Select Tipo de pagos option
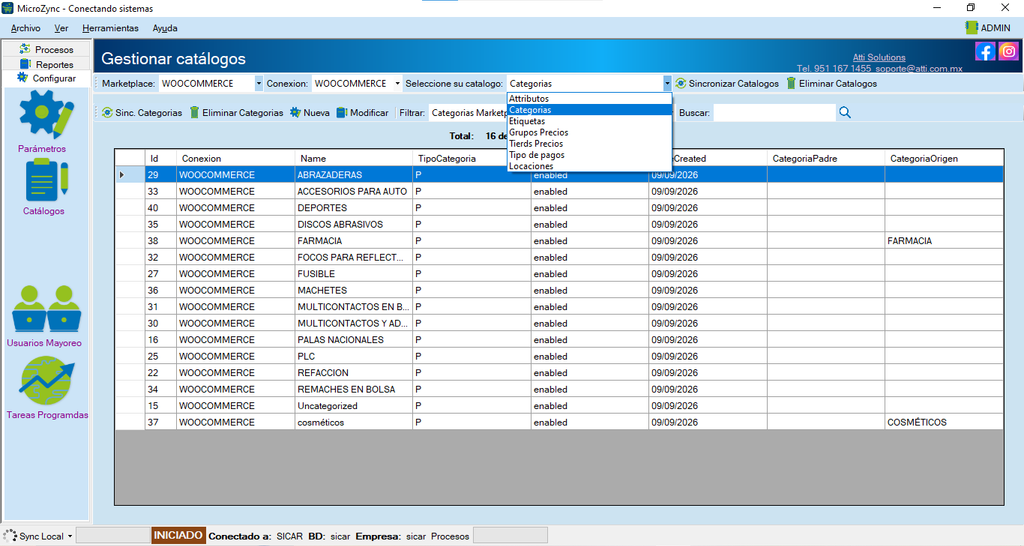Image resolution: width=1024 pixels, height=546 pixels. pos(589,155)
